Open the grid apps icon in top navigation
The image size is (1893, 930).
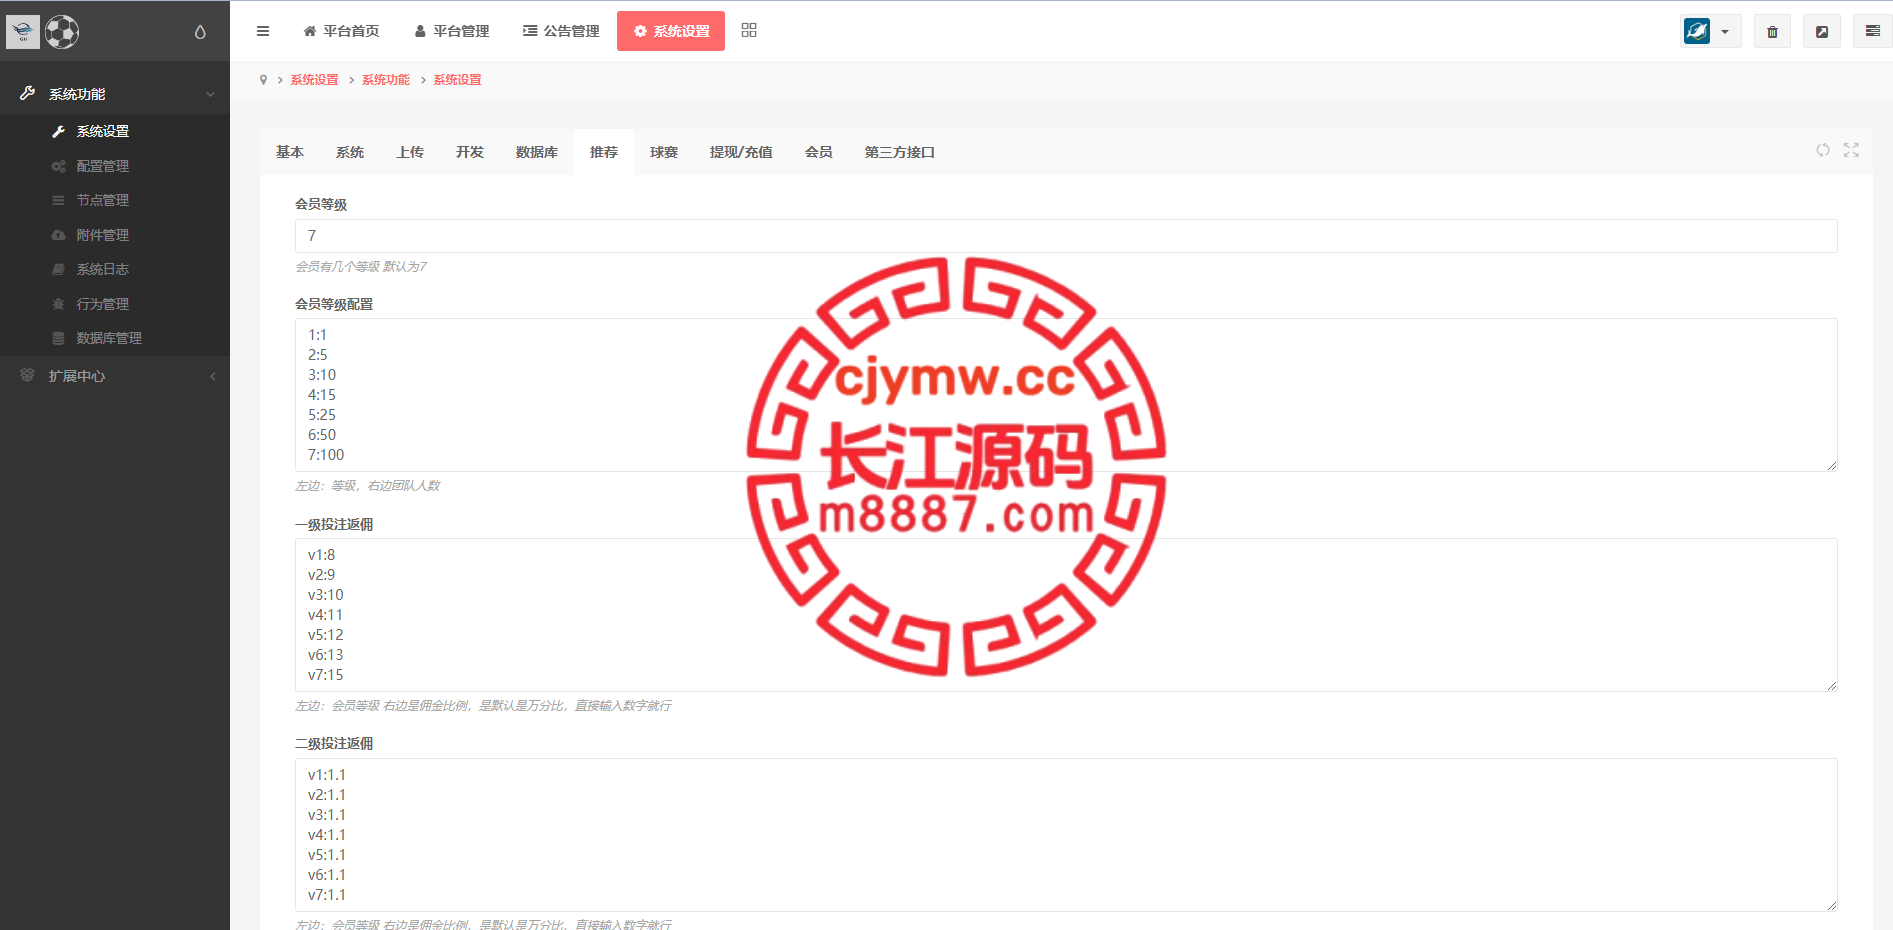click(x=749, y=30)
